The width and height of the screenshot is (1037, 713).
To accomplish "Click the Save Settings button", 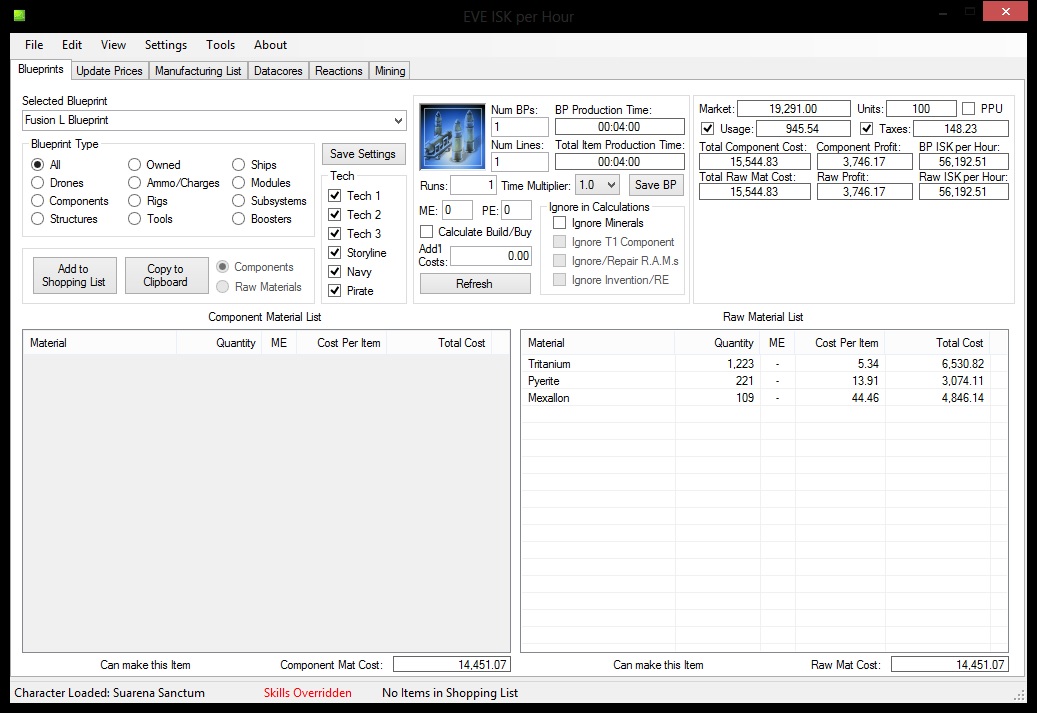I will (363, 154).
